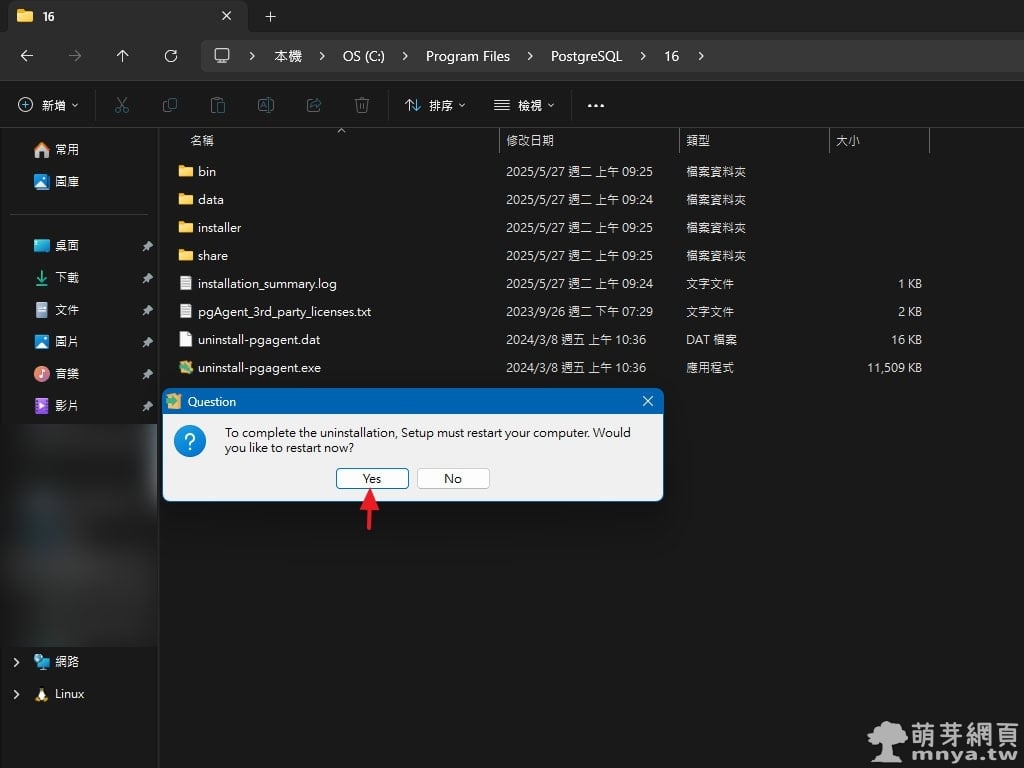Open 下載 (Downloads) in the sidebar

66,278
